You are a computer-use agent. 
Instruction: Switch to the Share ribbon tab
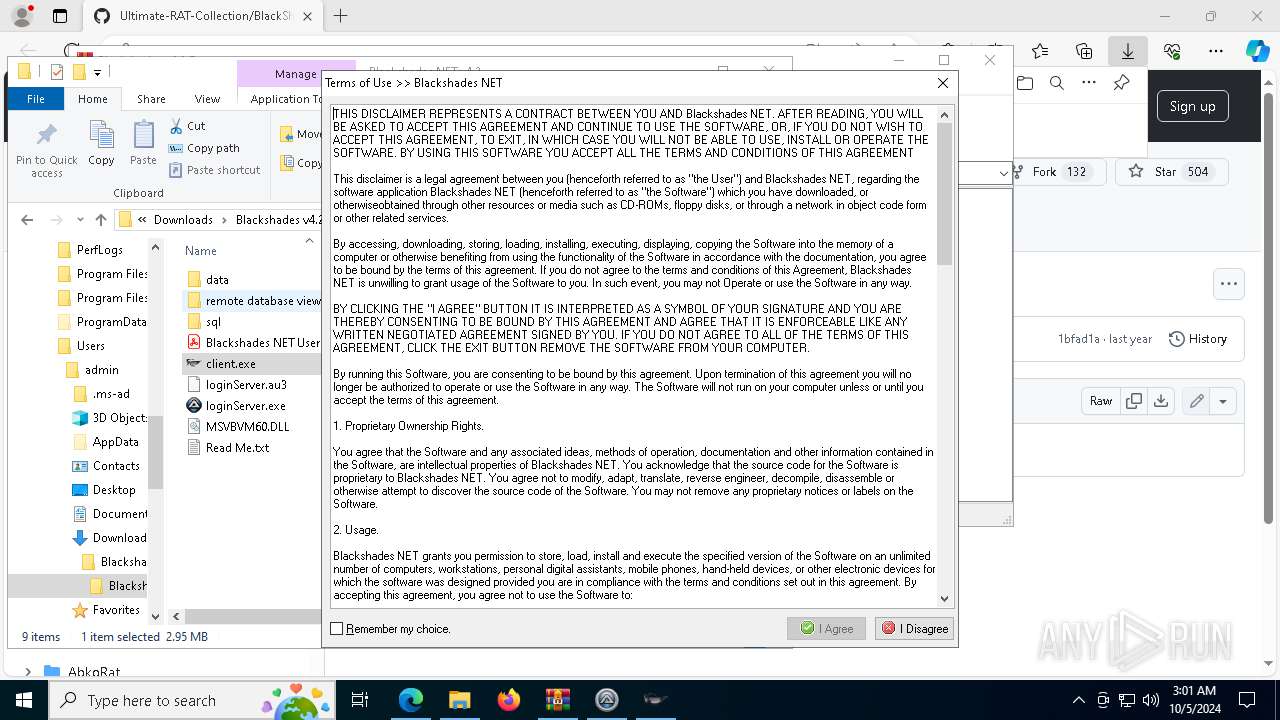(151, 99)
